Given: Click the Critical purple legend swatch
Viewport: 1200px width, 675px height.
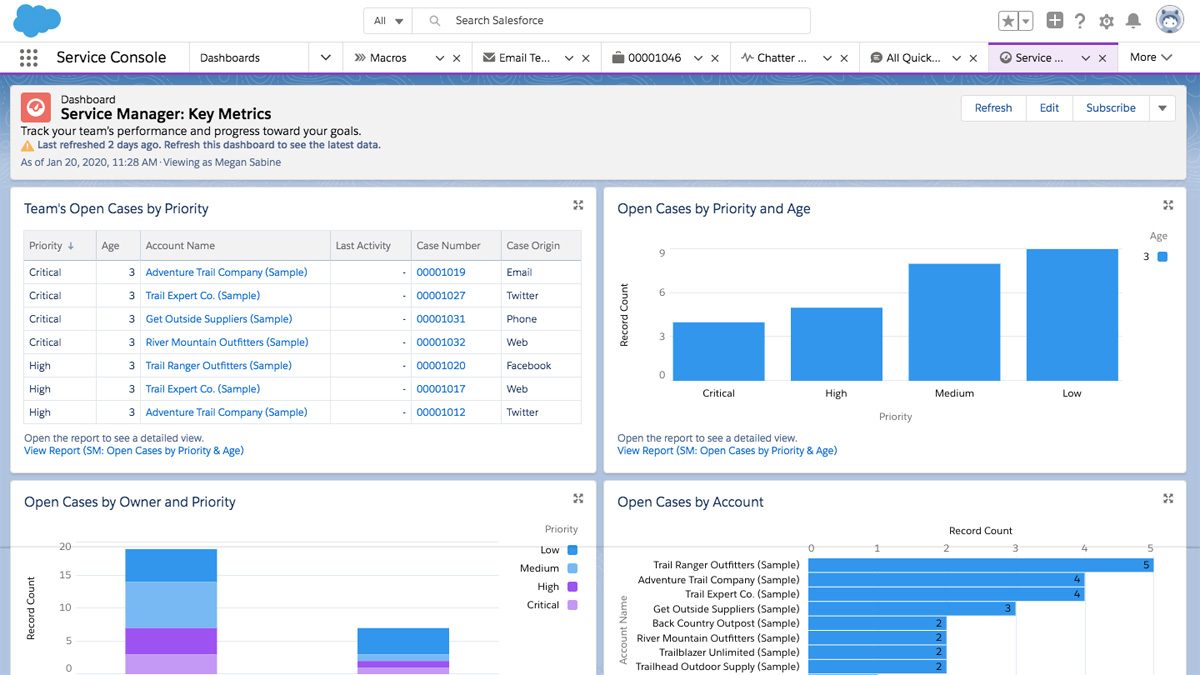Looking at the screenshot, I should pyautogui.click(x=571, y=605).
